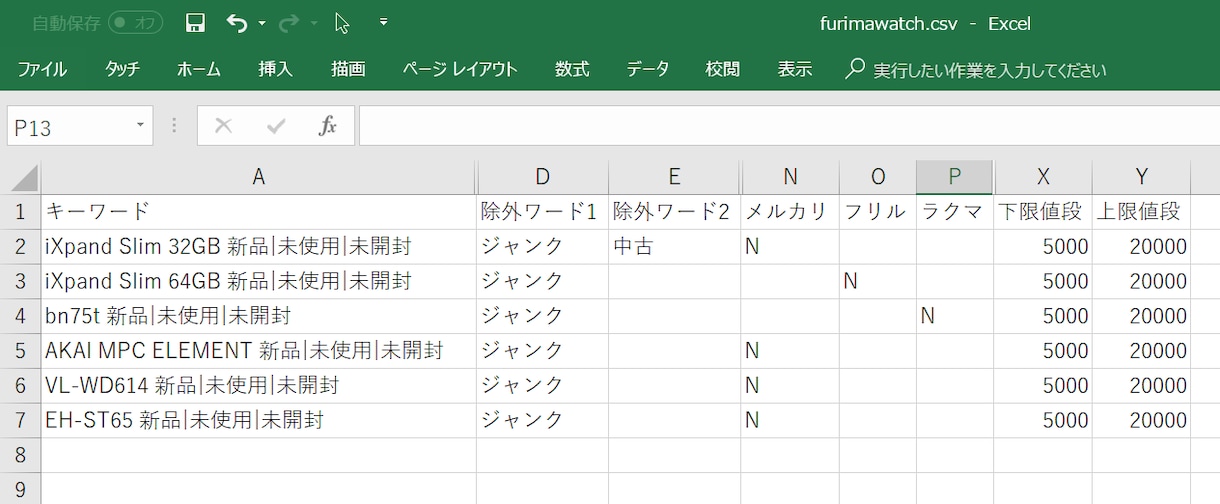1220x504 pixels.
Task: Click the Redo icon
Action: click(x=289, y=23)
